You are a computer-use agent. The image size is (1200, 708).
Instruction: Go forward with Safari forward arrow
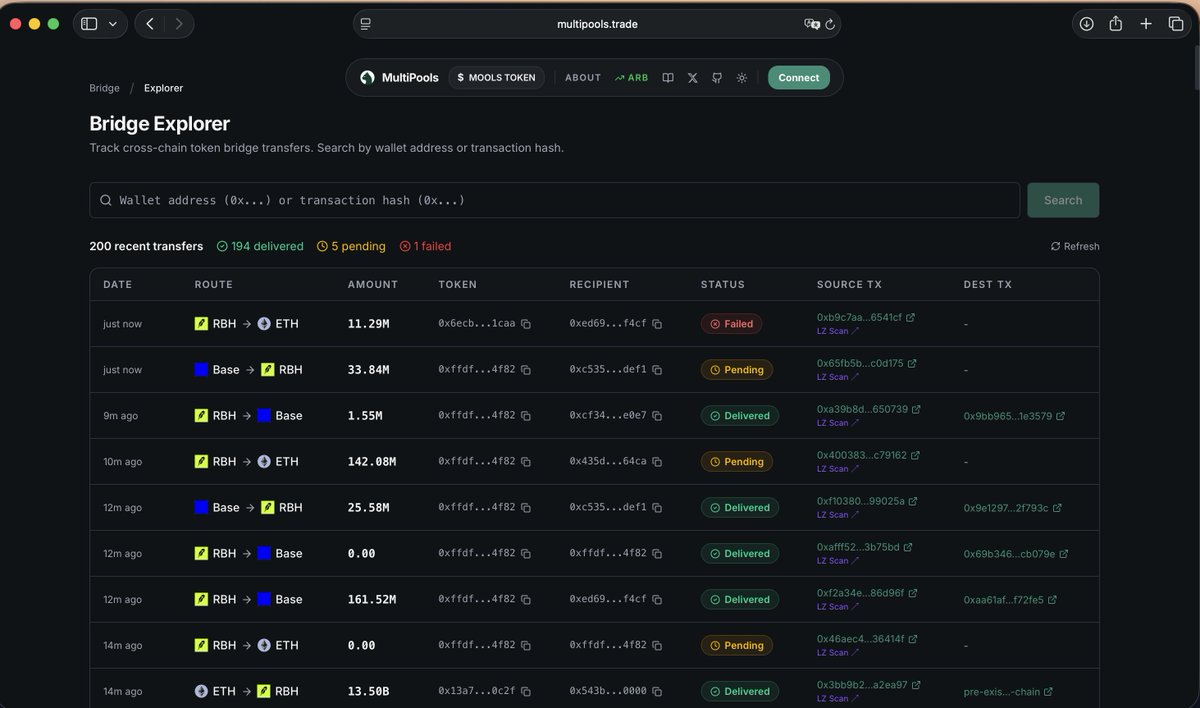coord(178,24)
